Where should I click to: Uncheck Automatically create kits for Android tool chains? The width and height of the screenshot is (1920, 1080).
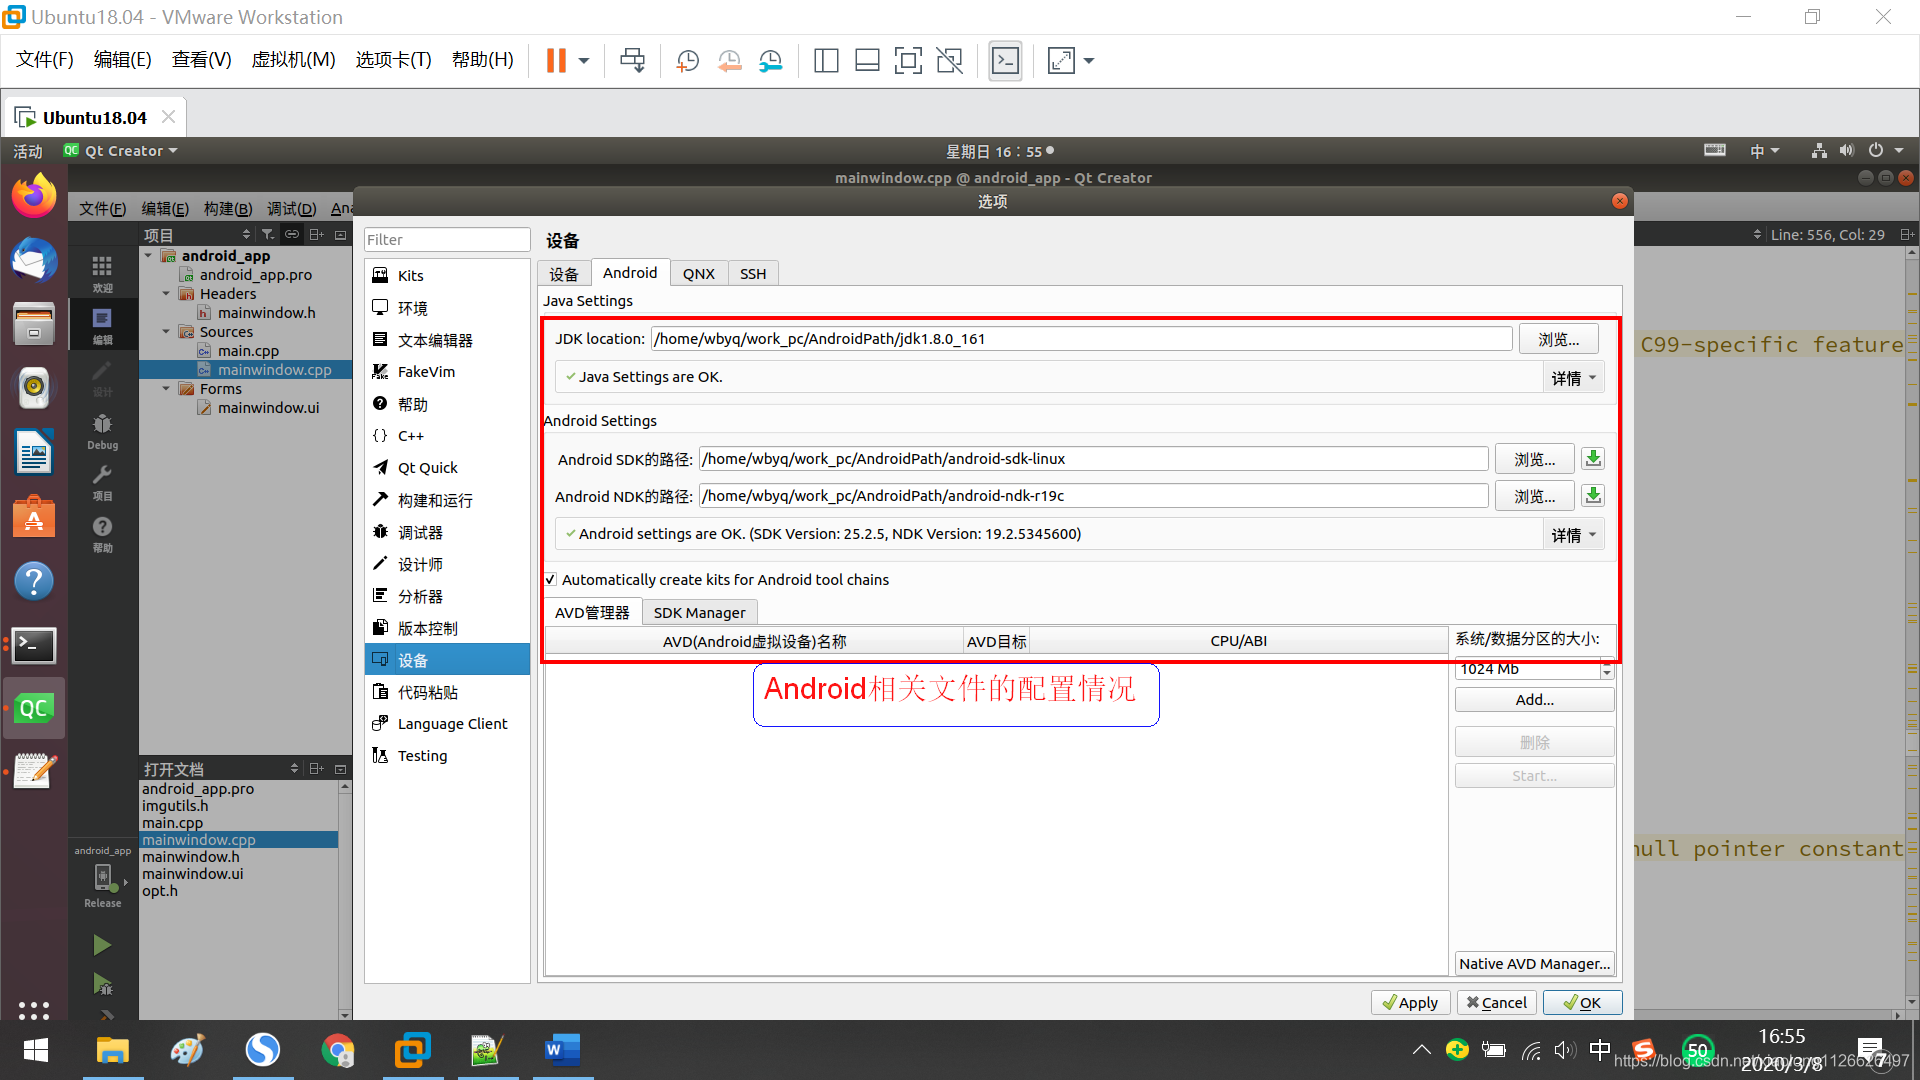click(550, 579)
